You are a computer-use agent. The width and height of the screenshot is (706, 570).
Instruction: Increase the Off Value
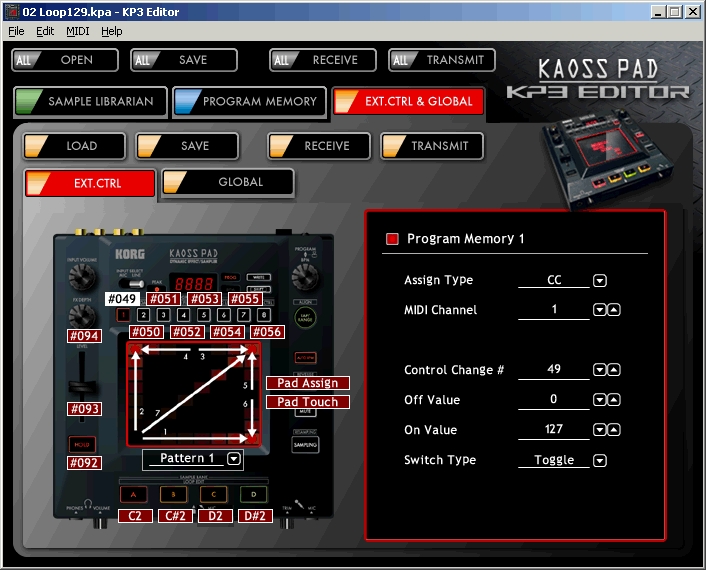click(x=614, y=400)
